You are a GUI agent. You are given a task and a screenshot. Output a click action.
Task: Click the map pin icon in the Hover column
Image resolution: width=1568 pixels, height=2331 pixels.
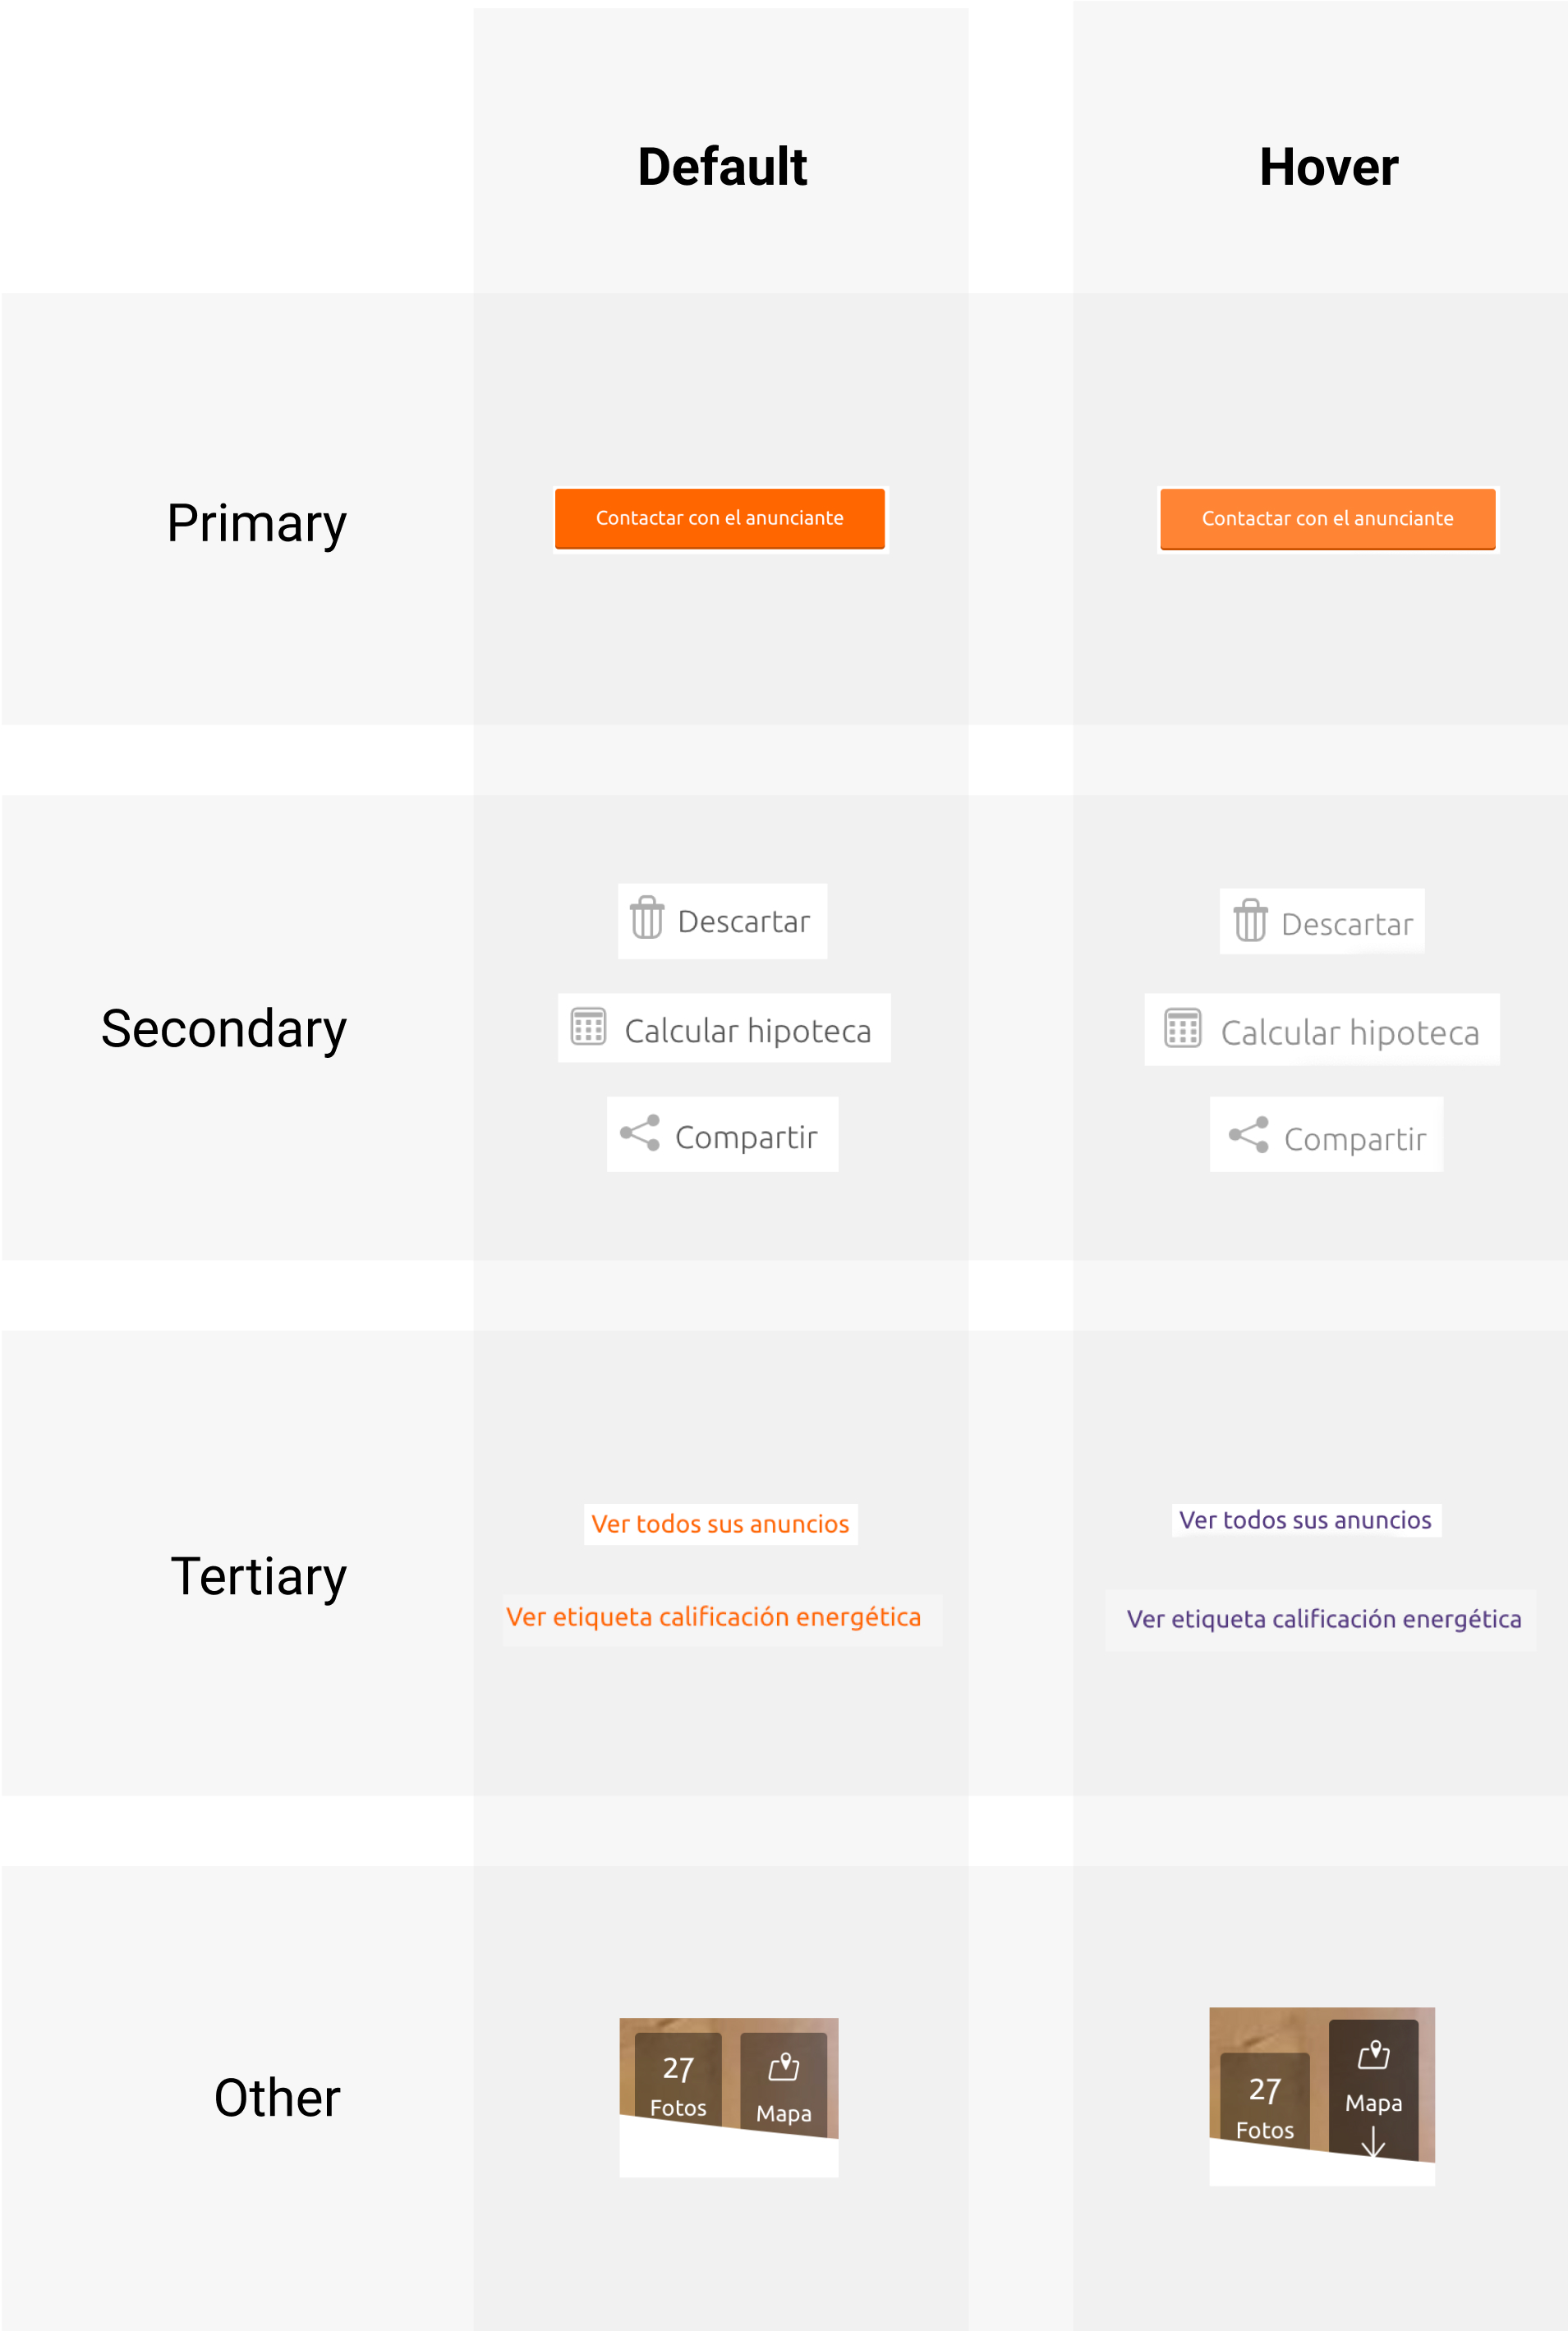pyautogui.click(x=1373, y=2054)
